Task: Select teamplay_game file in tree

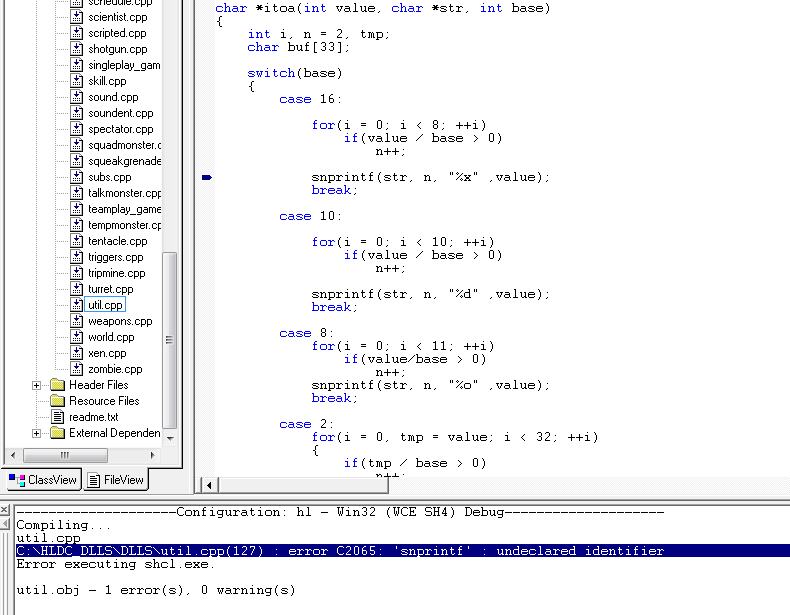Action: point(124,210)
